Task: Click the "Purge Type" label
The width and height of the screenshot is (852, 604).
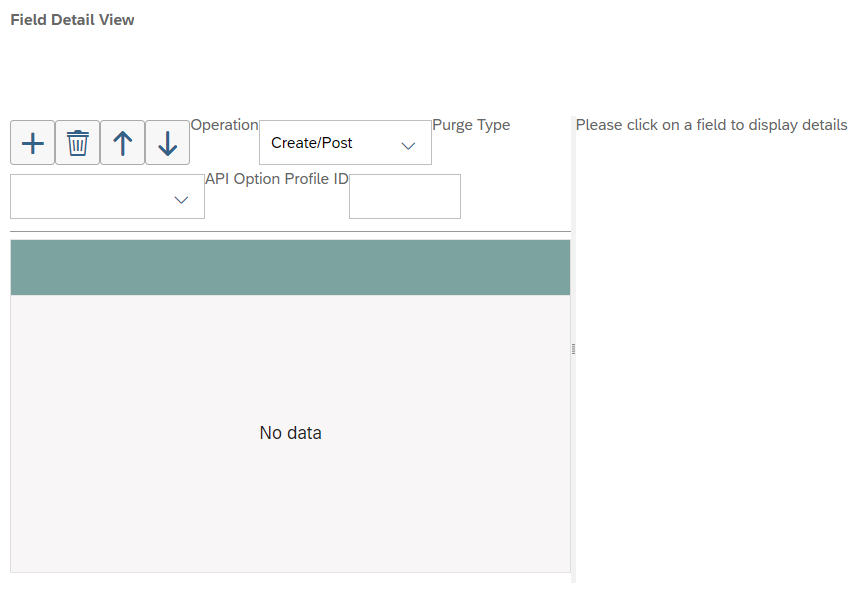Action: click(x=471, y=125)
